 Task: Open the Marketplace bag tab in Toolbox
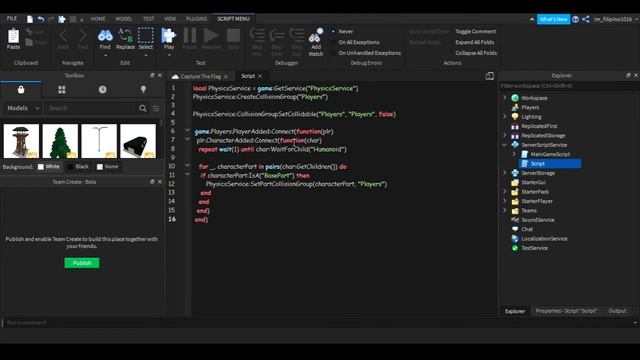pos(21,89)
